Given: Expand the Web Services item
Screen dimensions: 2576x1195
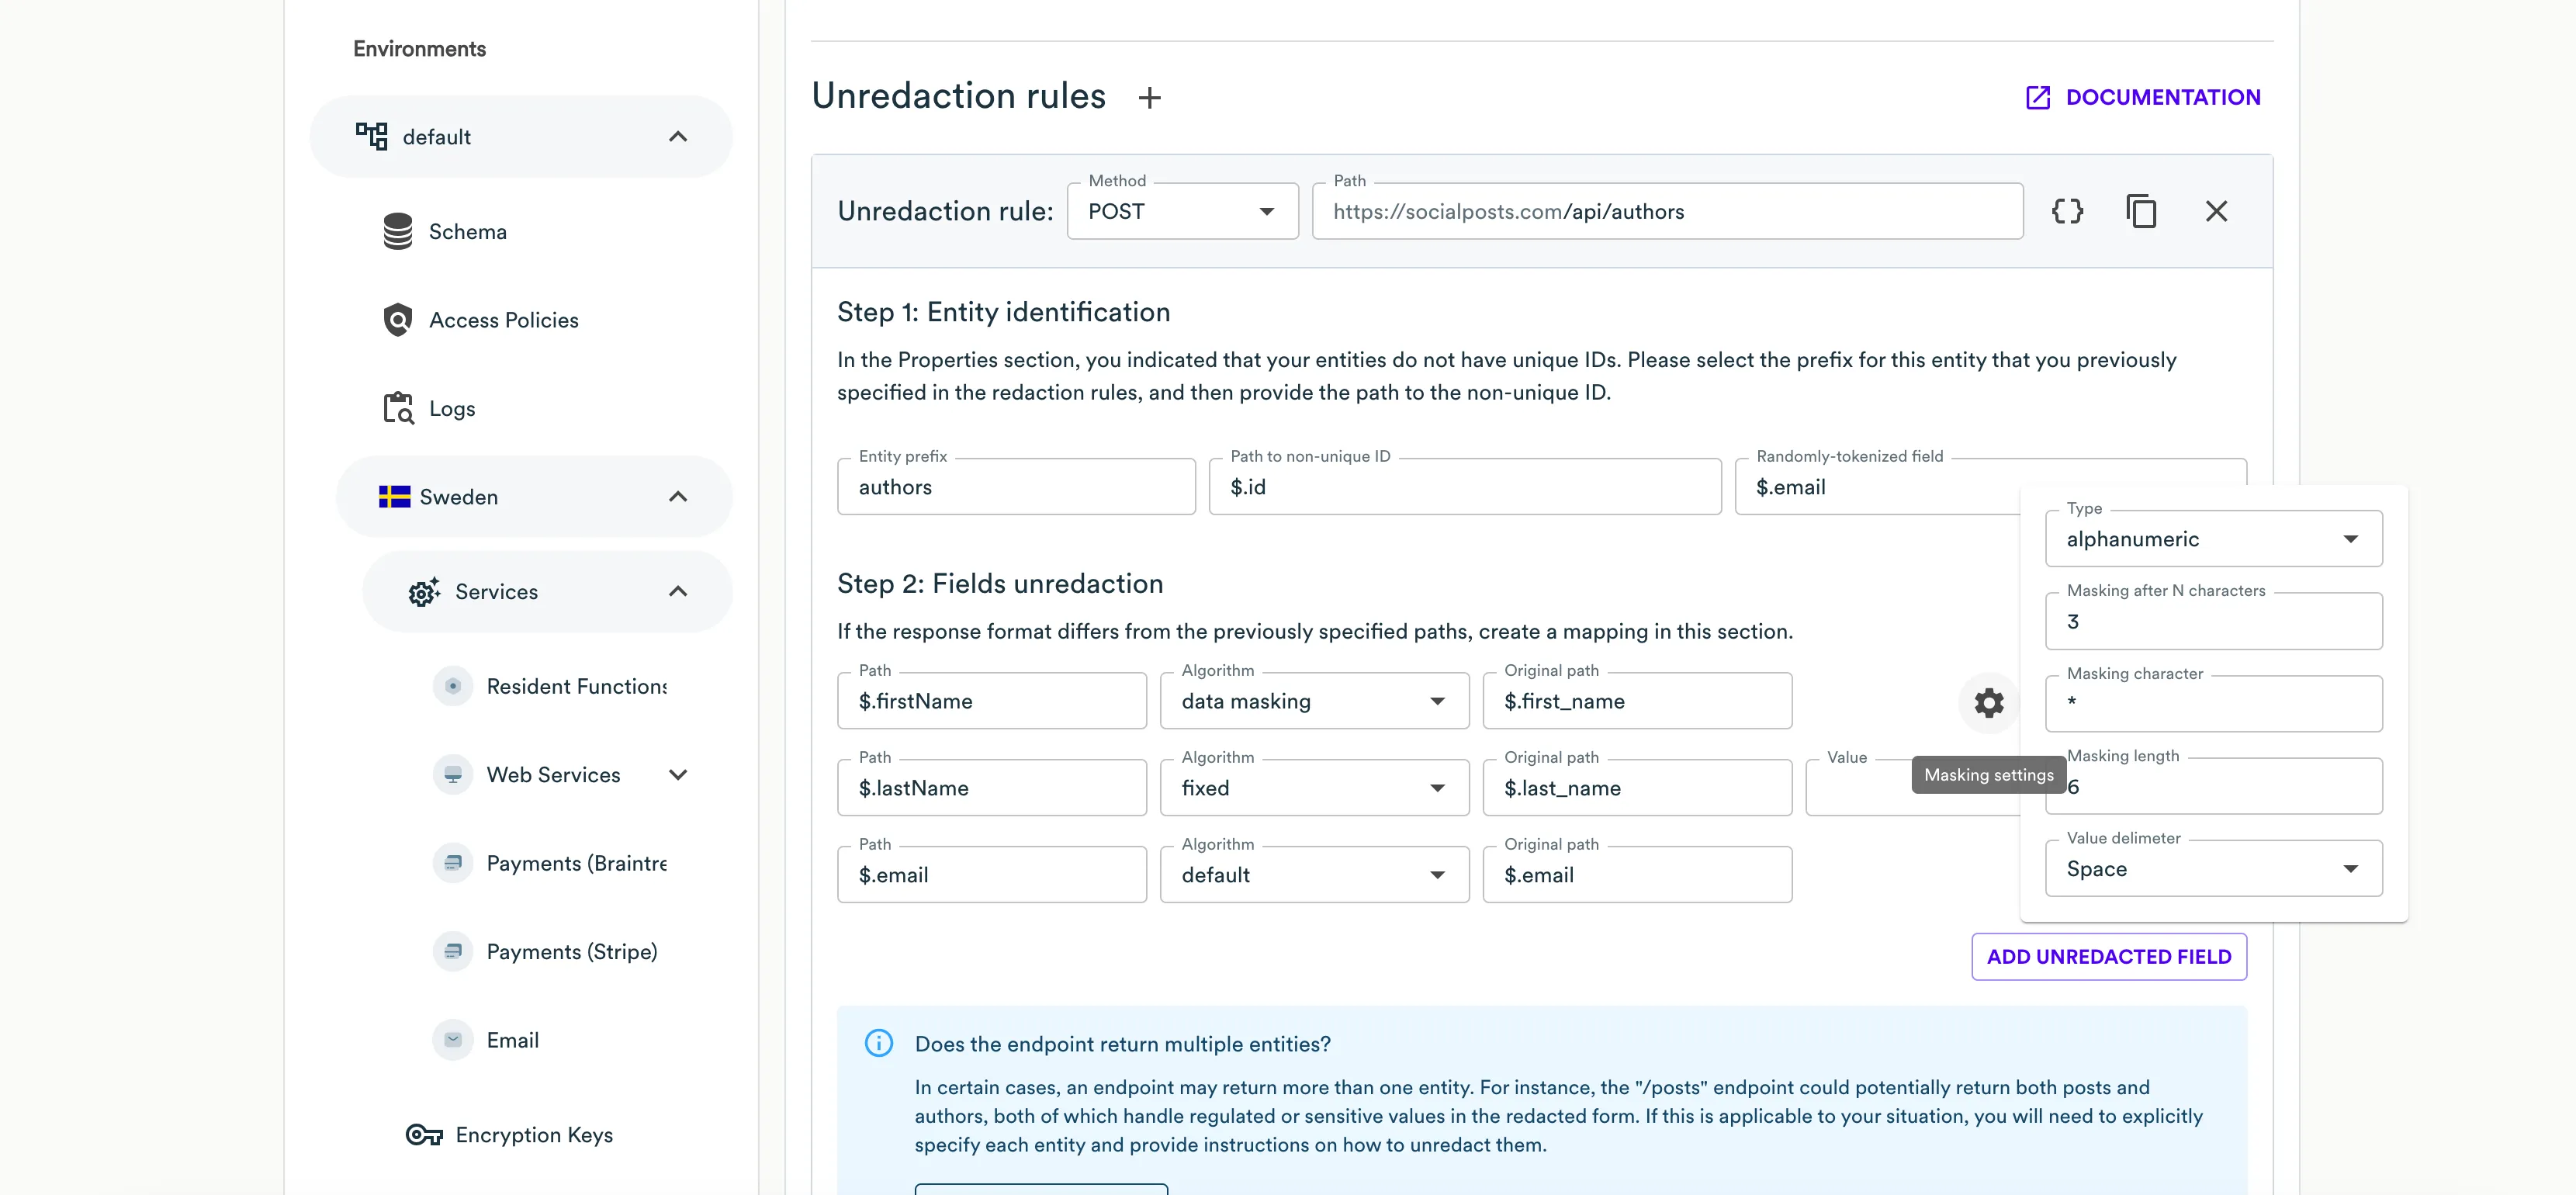Looking at the screenshot, I should click(x=677, y=775).
